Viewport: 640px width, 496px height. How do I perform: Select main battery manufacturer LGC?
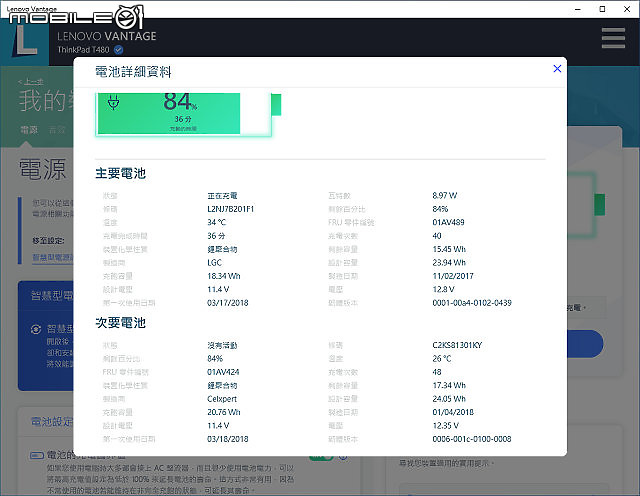[x=214, y=262]
